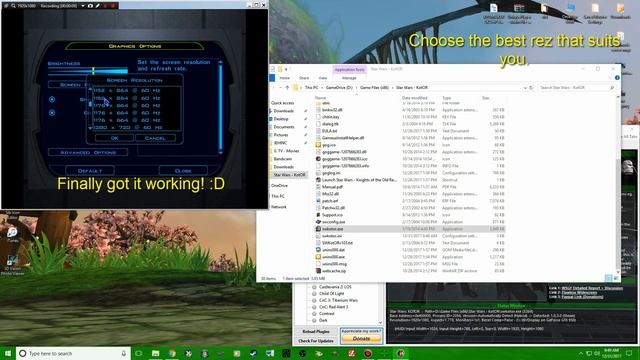
Task: Select Child Of Light radio in plugin list
Action: 314,293
